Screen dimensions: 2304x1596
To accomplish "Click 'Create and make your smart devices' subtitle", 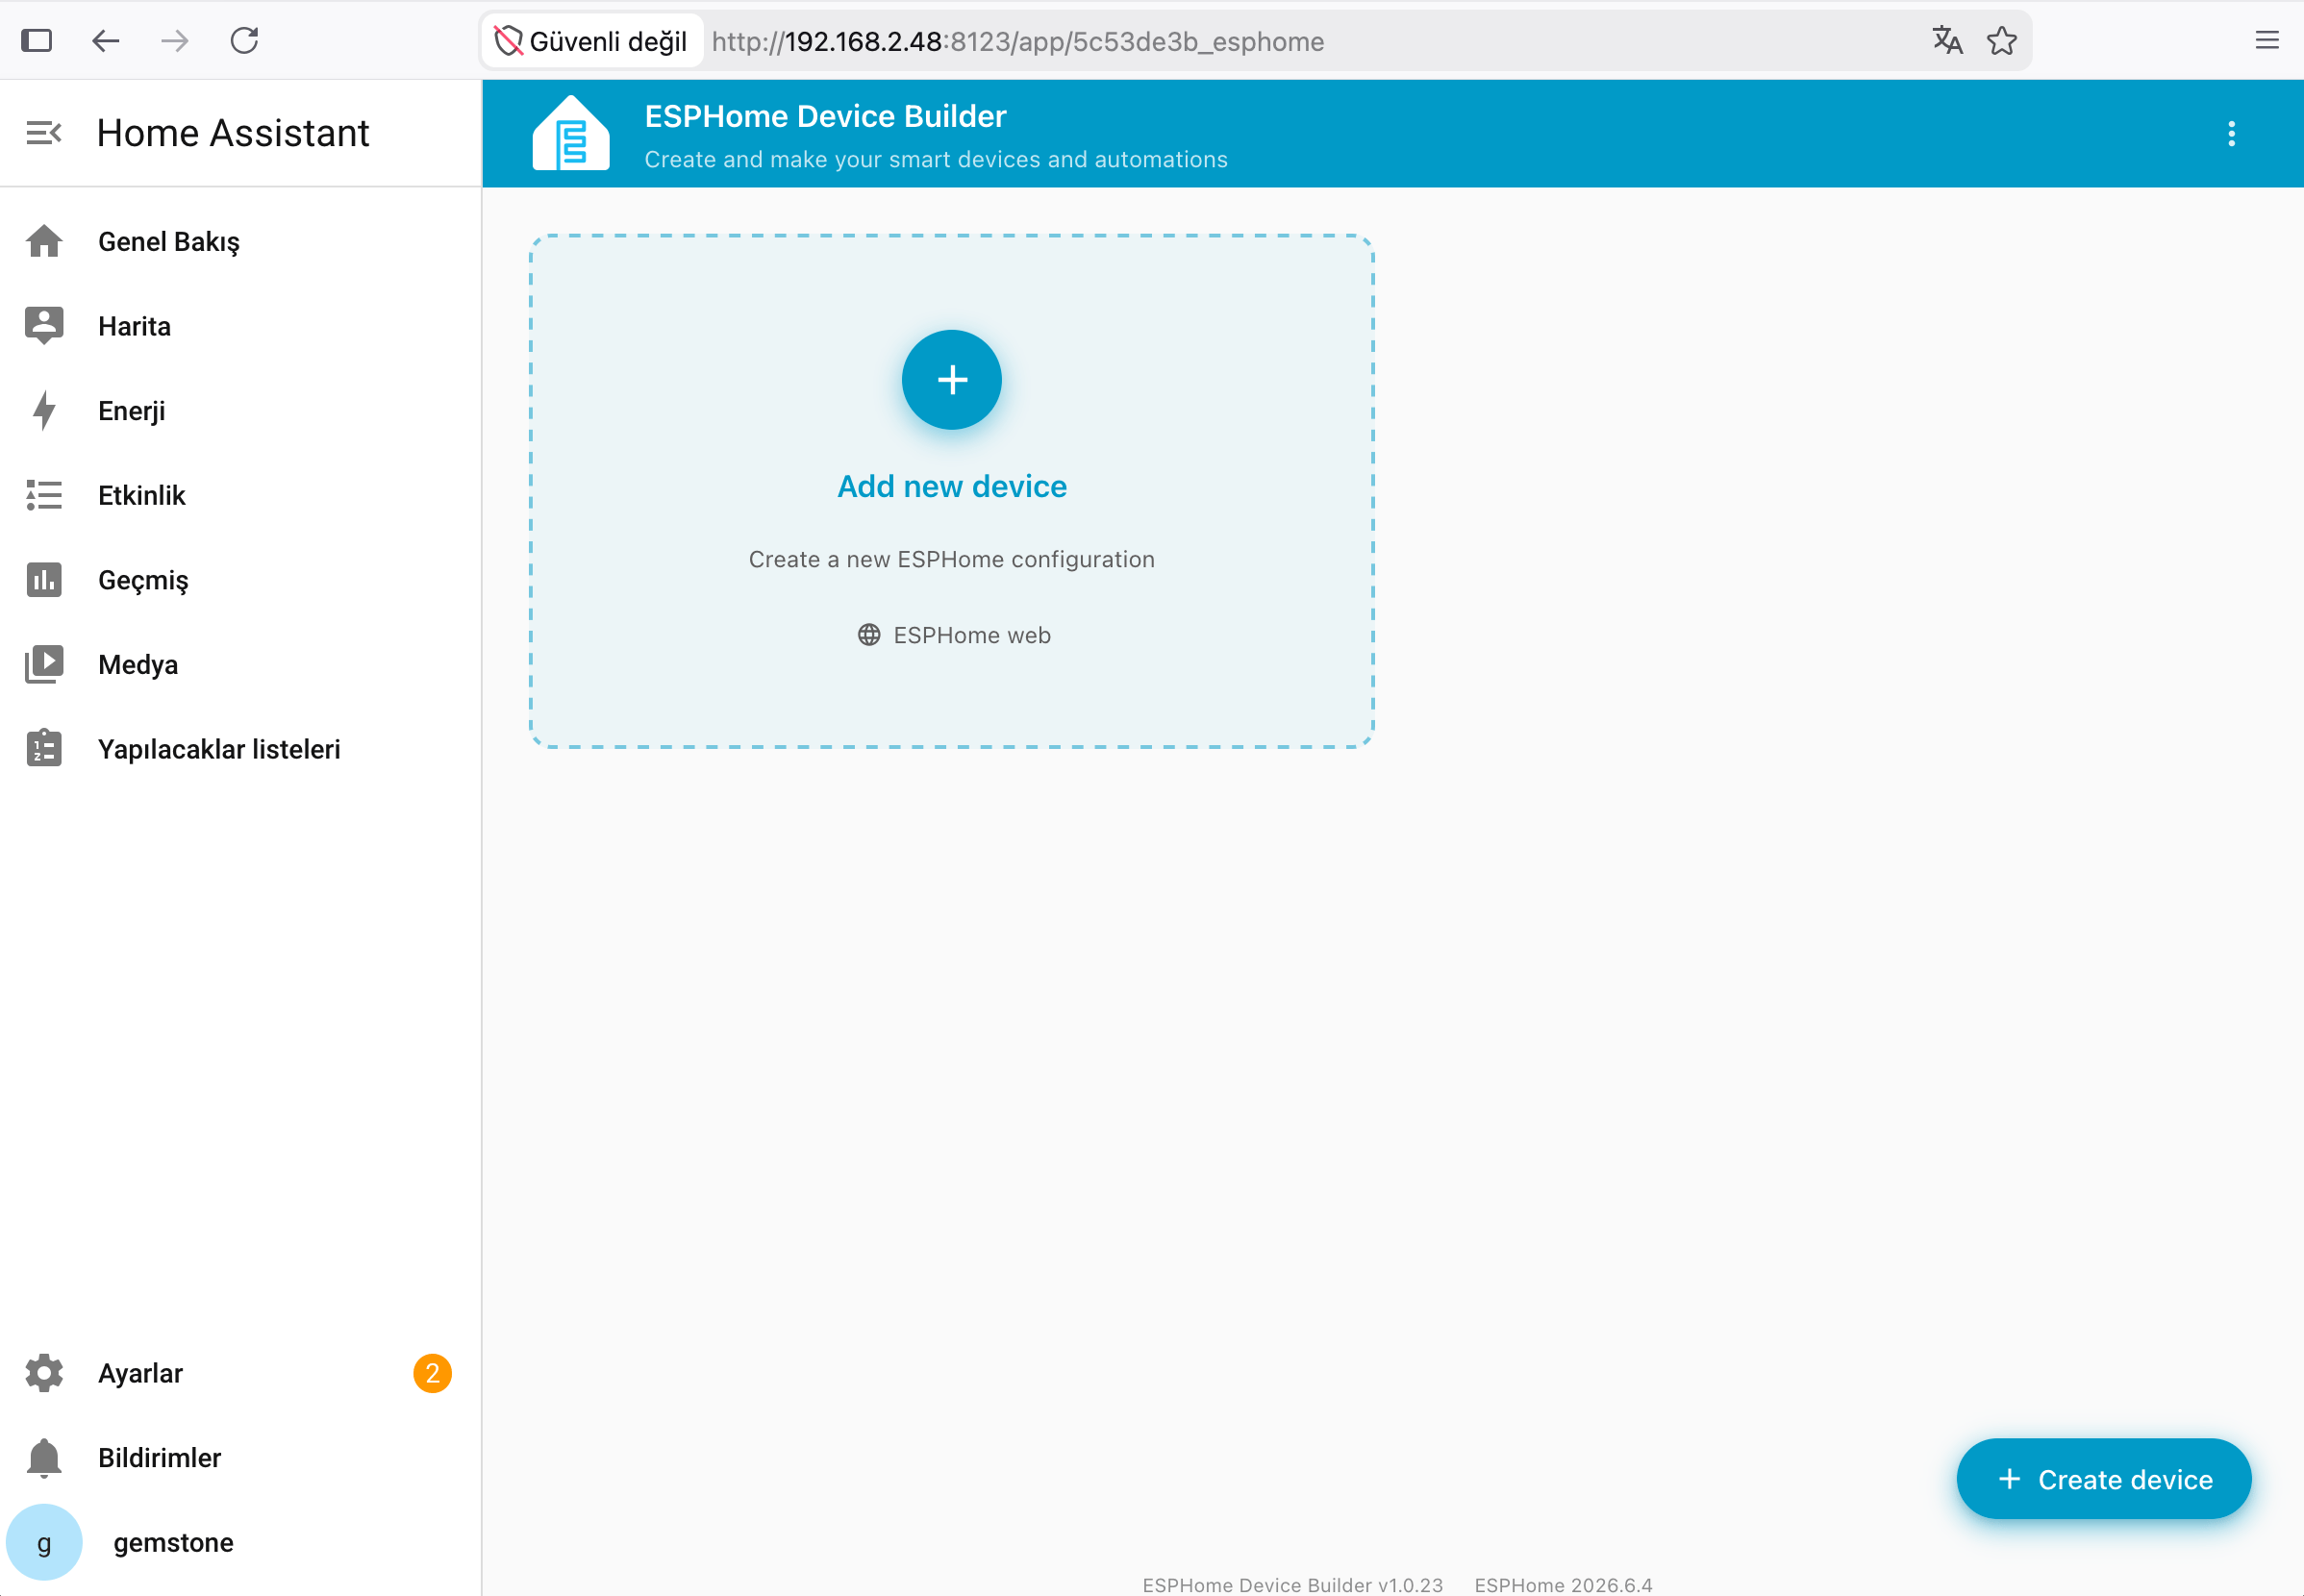I will point(936,159).
